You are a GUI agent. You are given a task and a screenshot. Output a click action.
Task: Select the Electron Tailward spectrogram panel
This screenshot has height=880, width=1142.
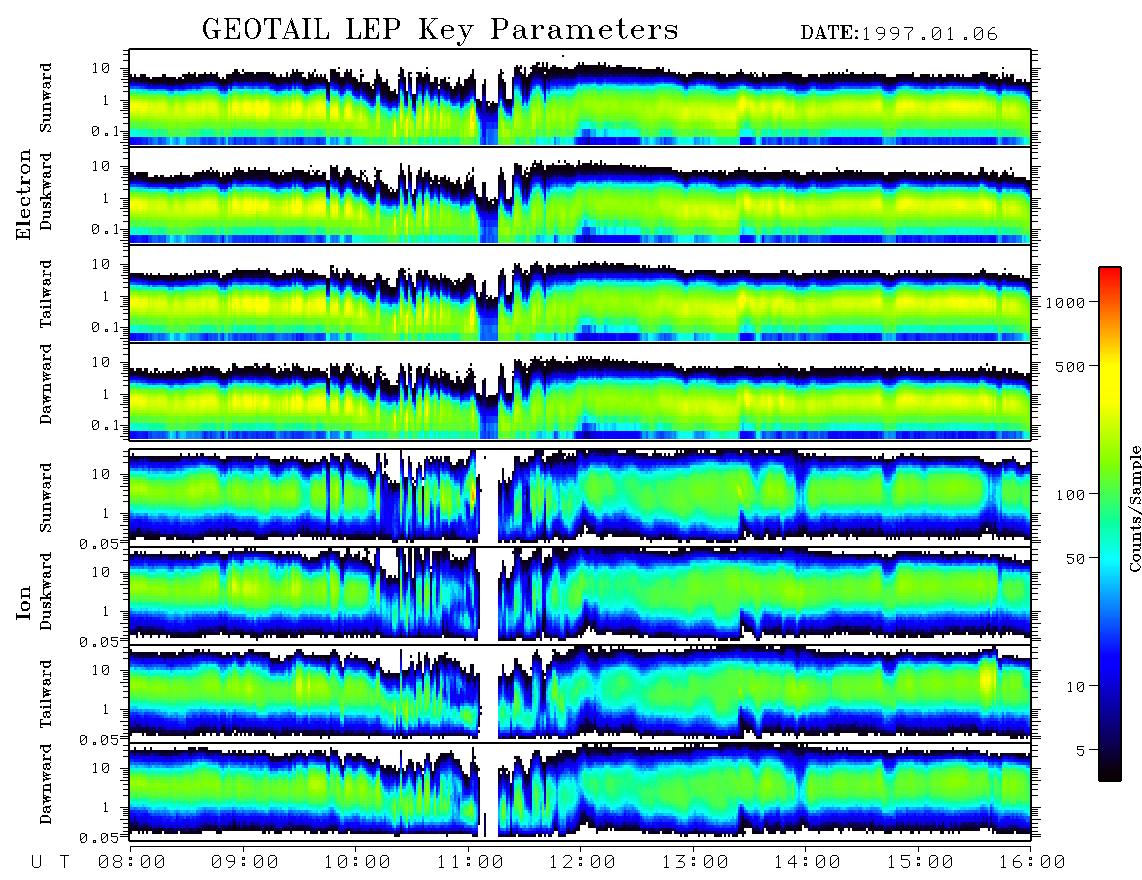[x=580, y=293]
